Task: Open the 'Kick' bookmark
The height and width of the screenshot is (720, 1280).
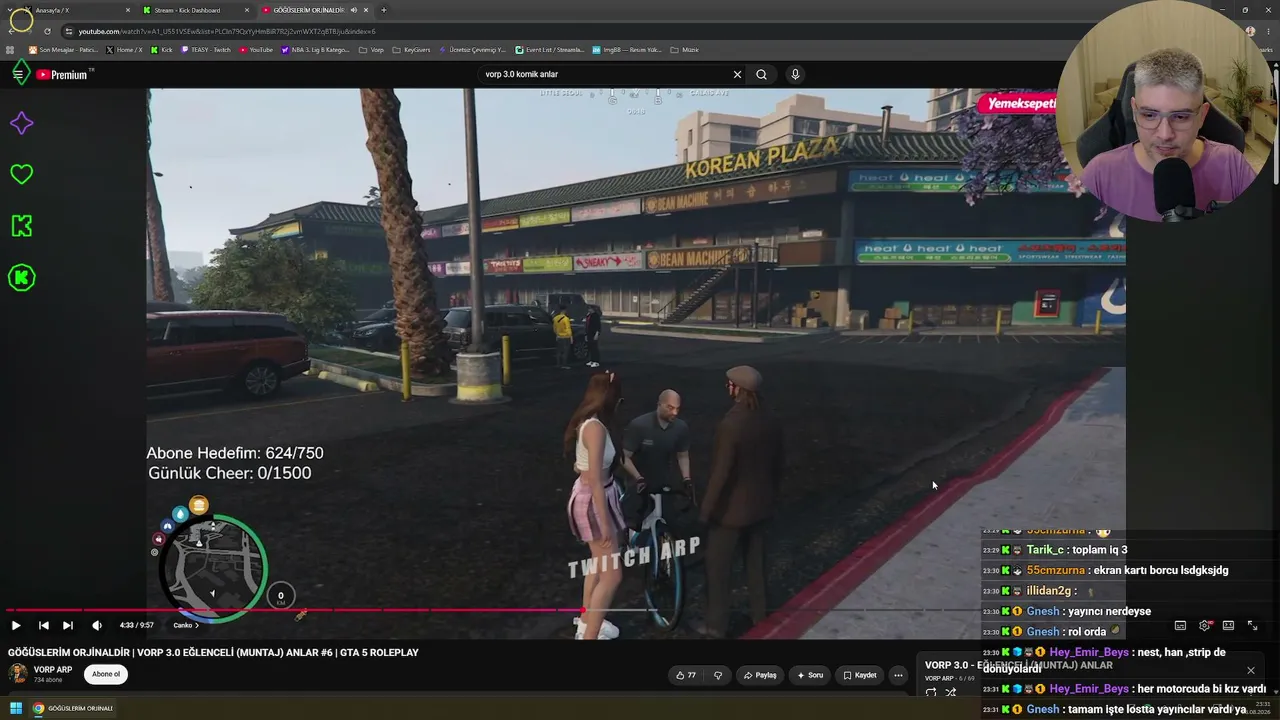Action: click(161, 50)
